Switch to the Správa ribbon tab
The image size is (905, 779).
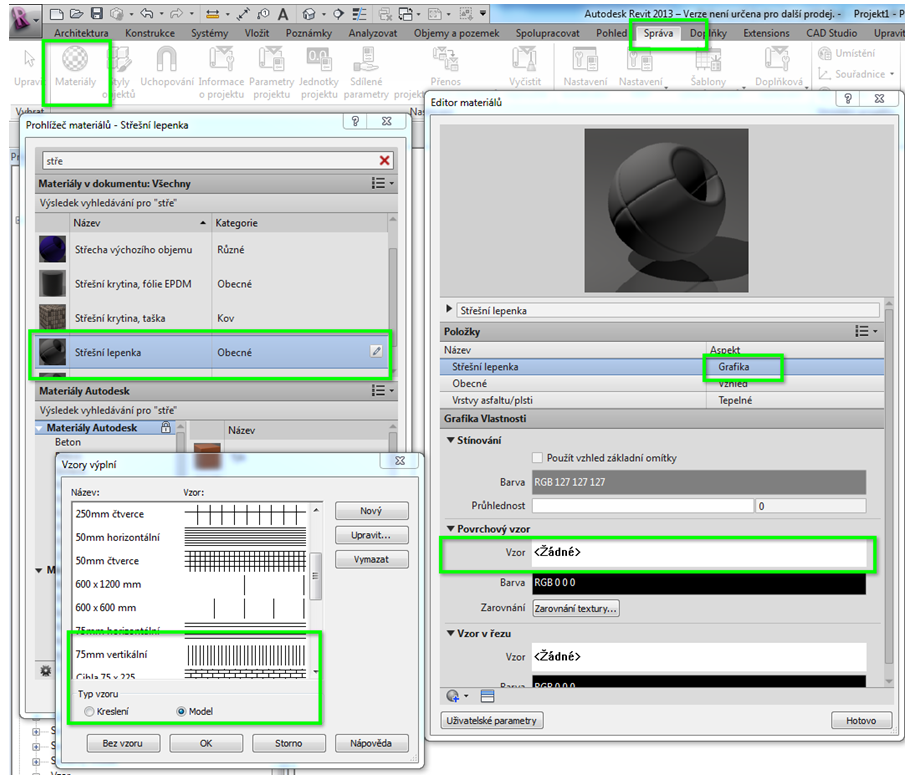[658, 33]
